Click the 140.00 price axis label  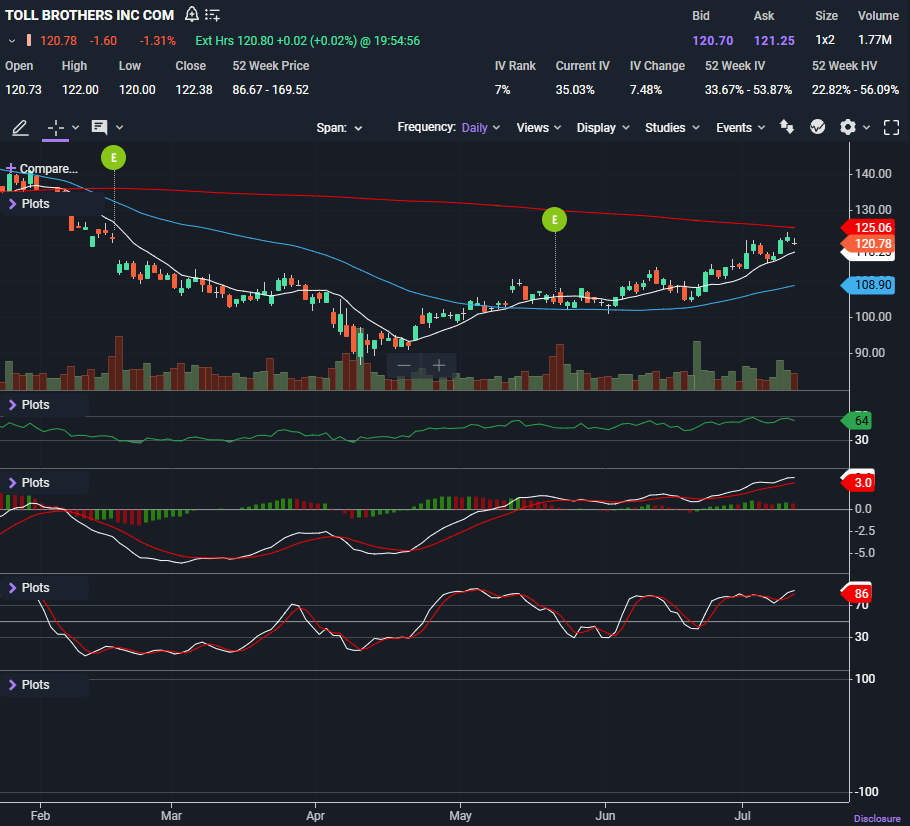873,174
